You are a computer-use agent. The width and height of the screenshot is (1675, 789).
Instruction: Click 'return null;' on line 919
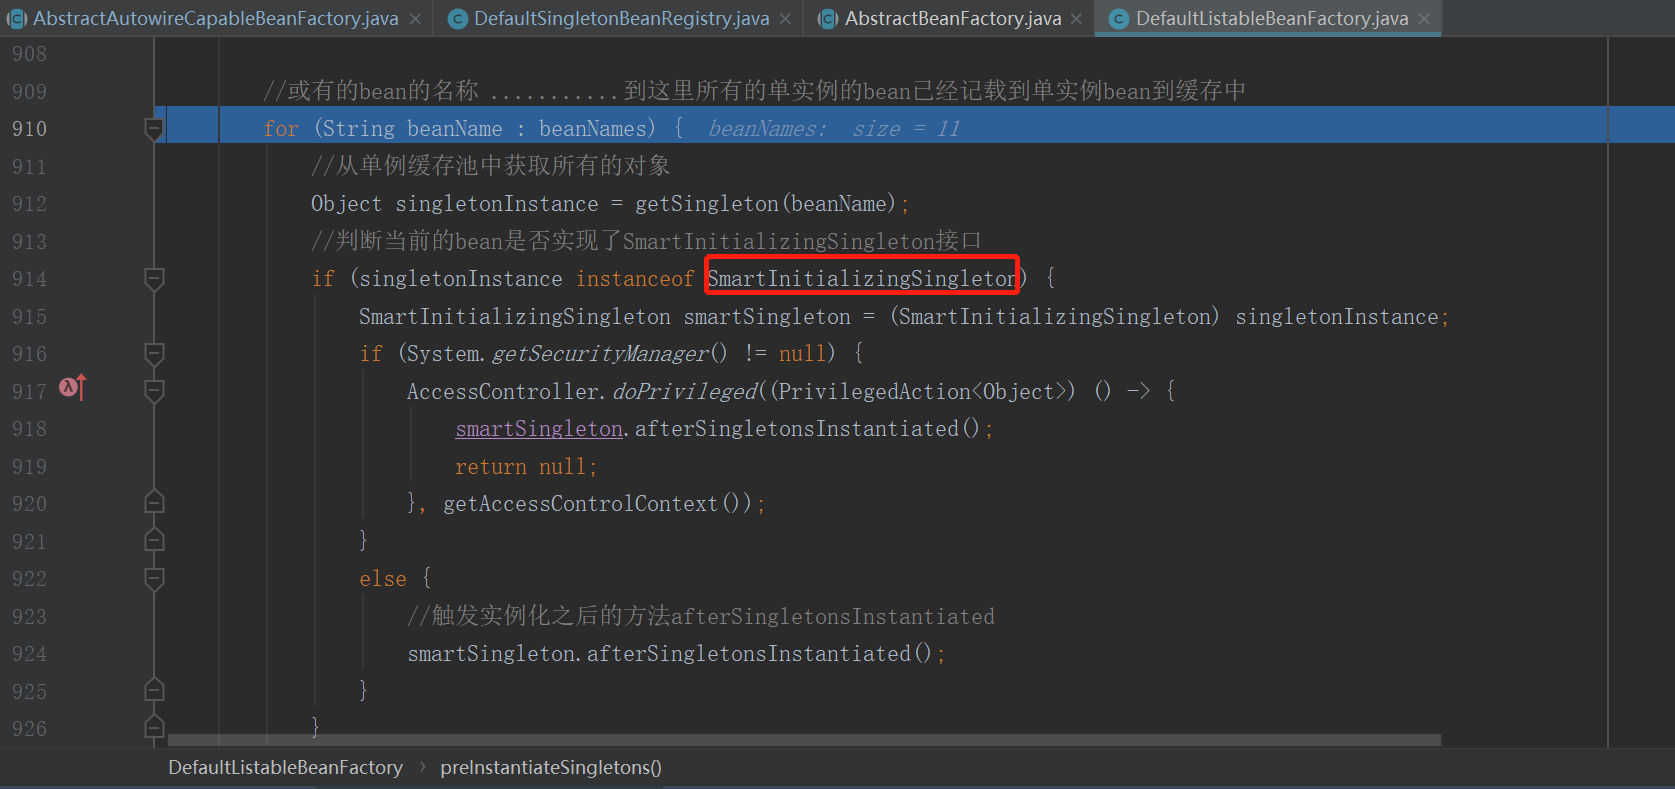pyautogui.click(x=526, y=467)
